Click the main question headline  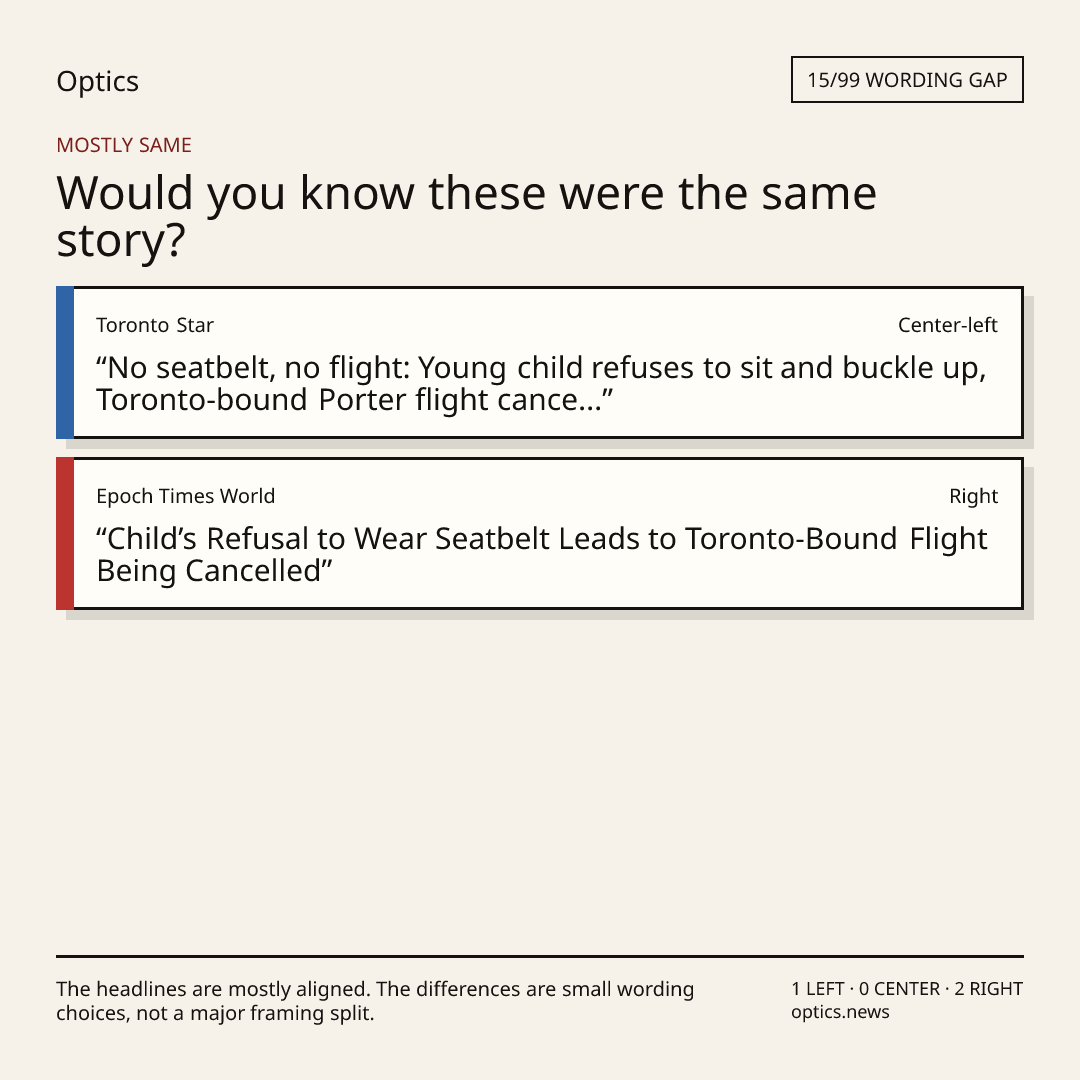pos(466,216)
